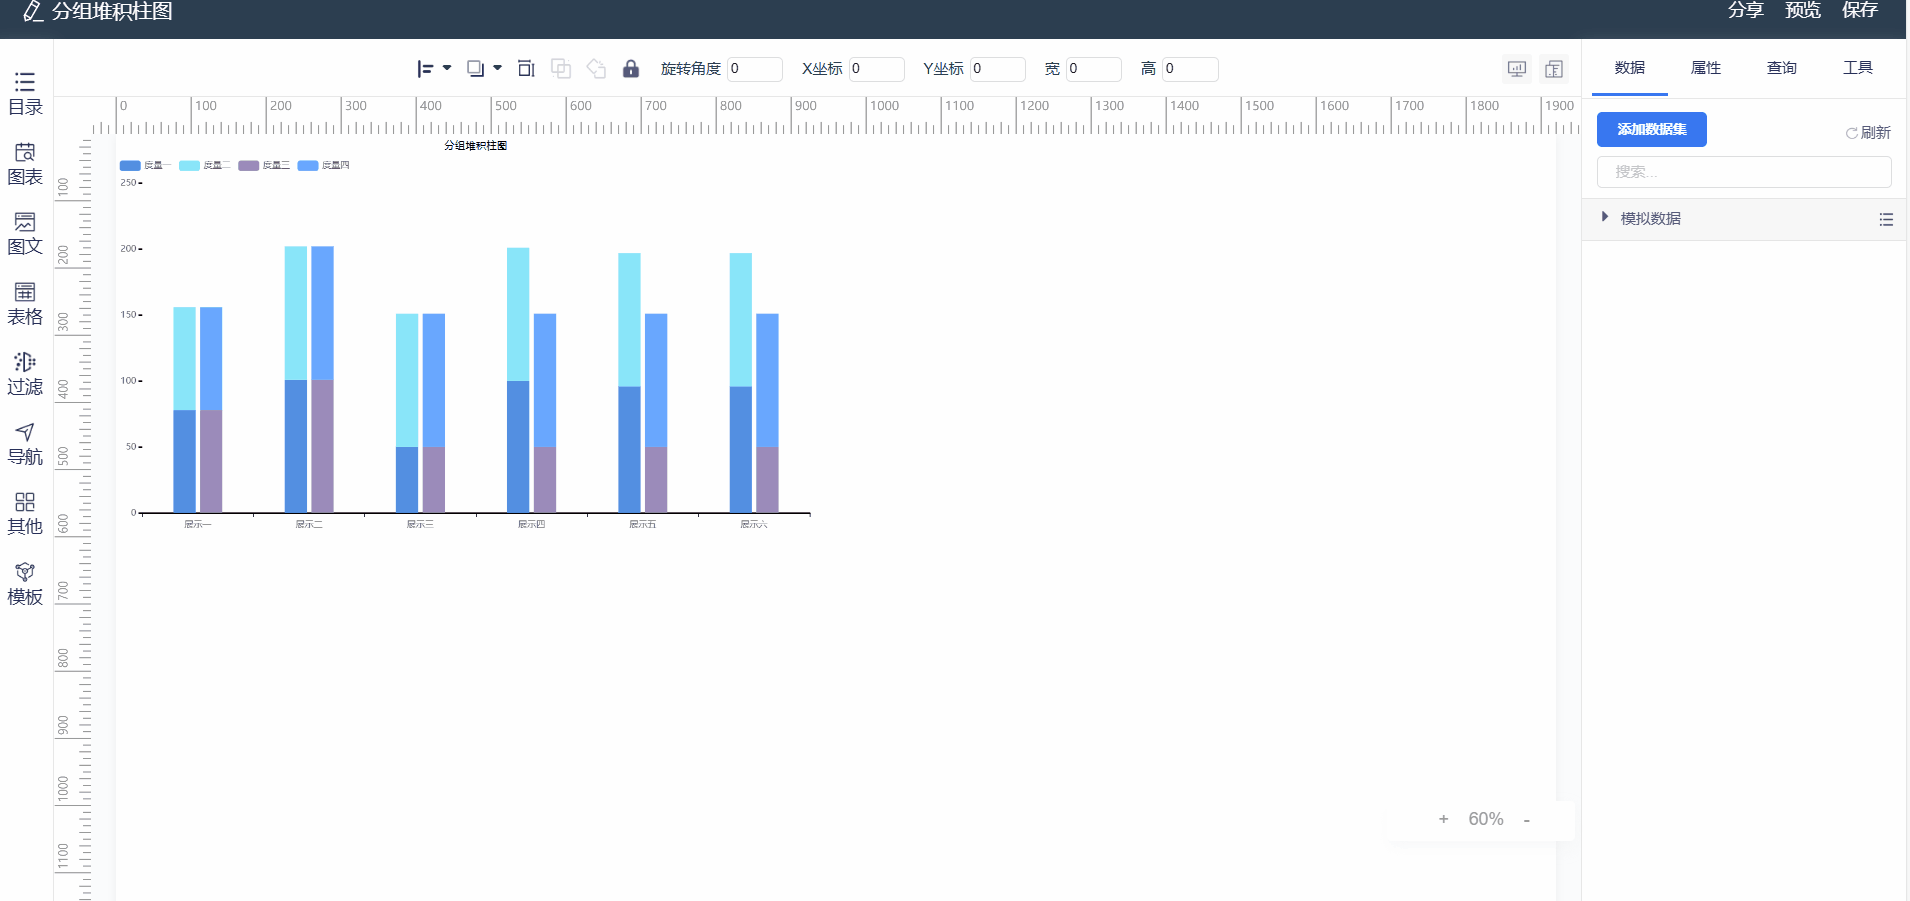Expand the alignment dropdown arrow
The width and height of the screenshot is (1910, 901).
coord(447,68)
